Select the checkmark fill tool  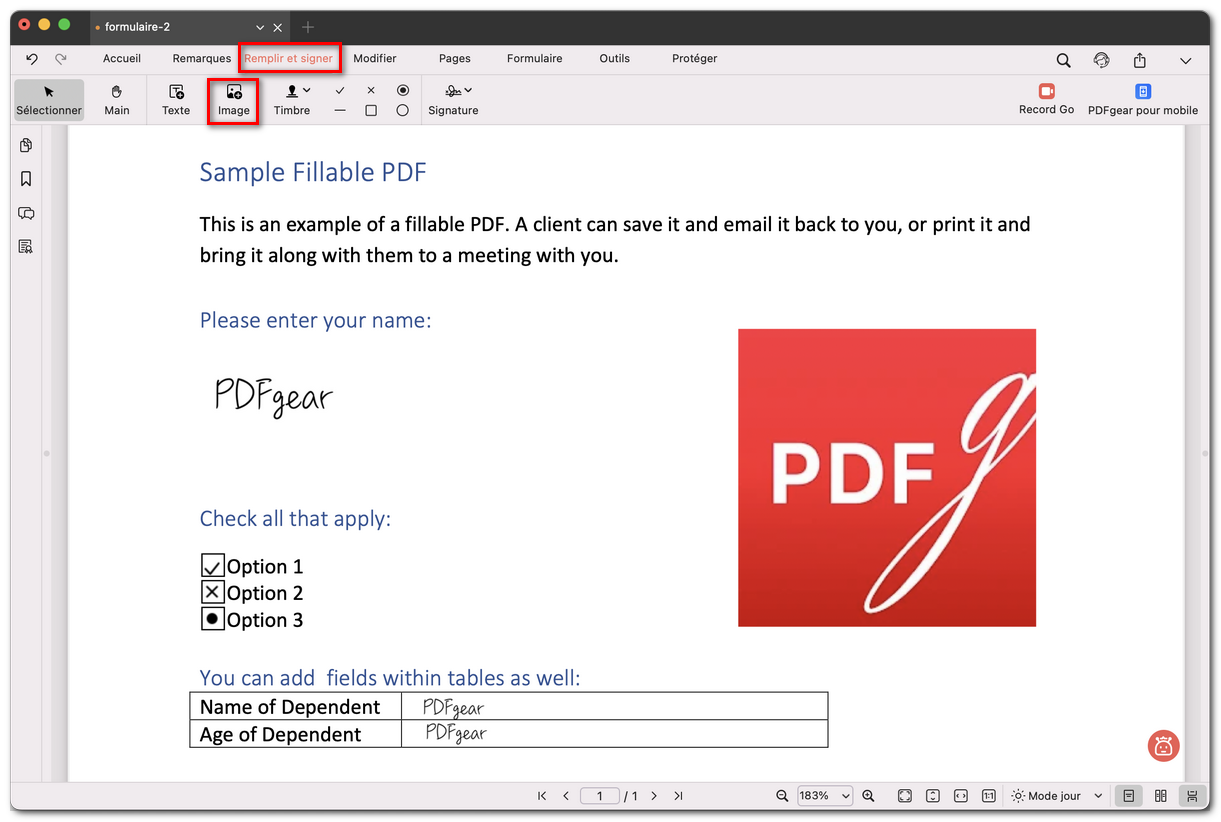tap(340, 91)
